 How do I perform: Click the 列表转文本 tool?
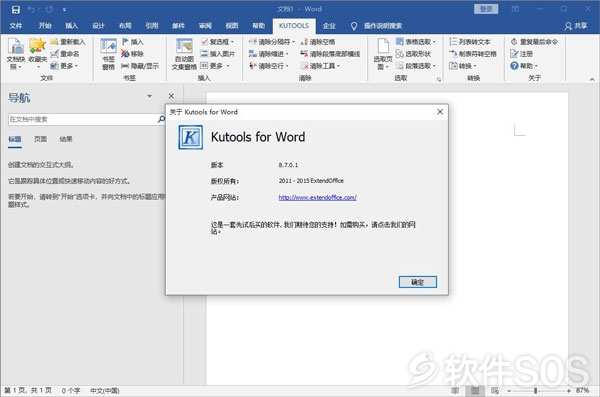(x=470, y=42)
